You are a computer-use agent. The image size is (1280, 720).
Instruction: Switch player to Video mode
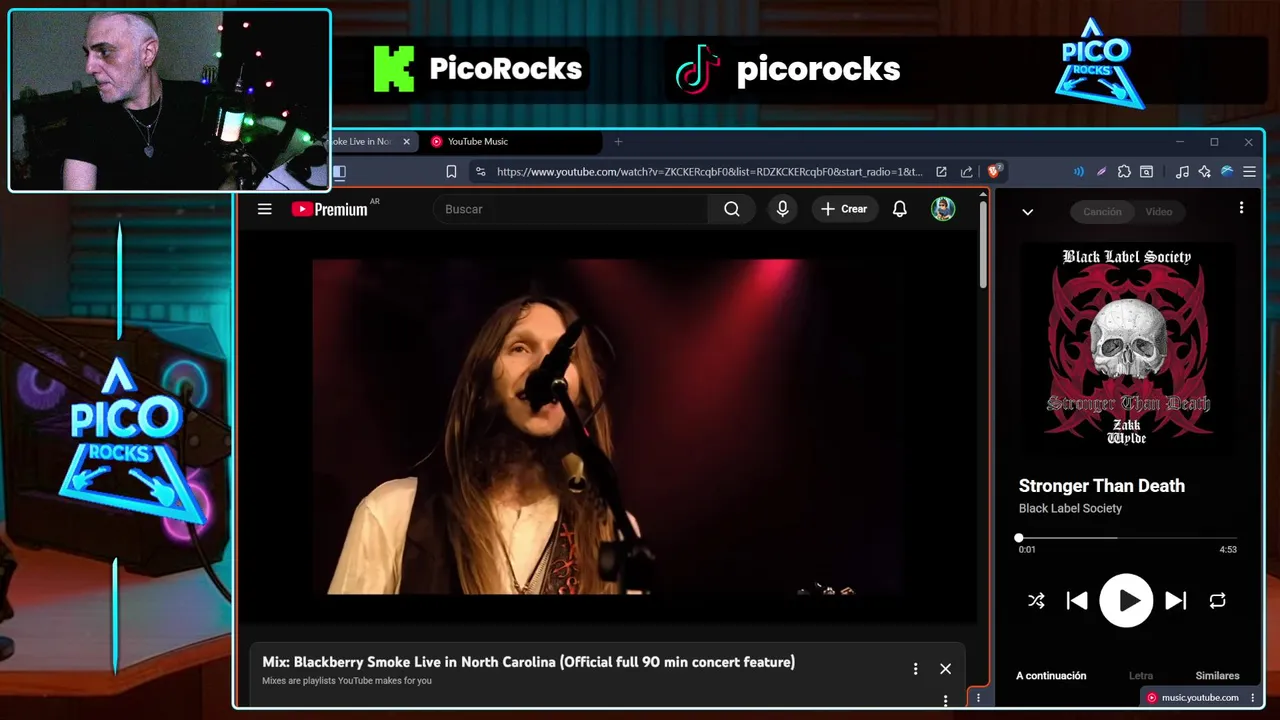[1159, 212]
